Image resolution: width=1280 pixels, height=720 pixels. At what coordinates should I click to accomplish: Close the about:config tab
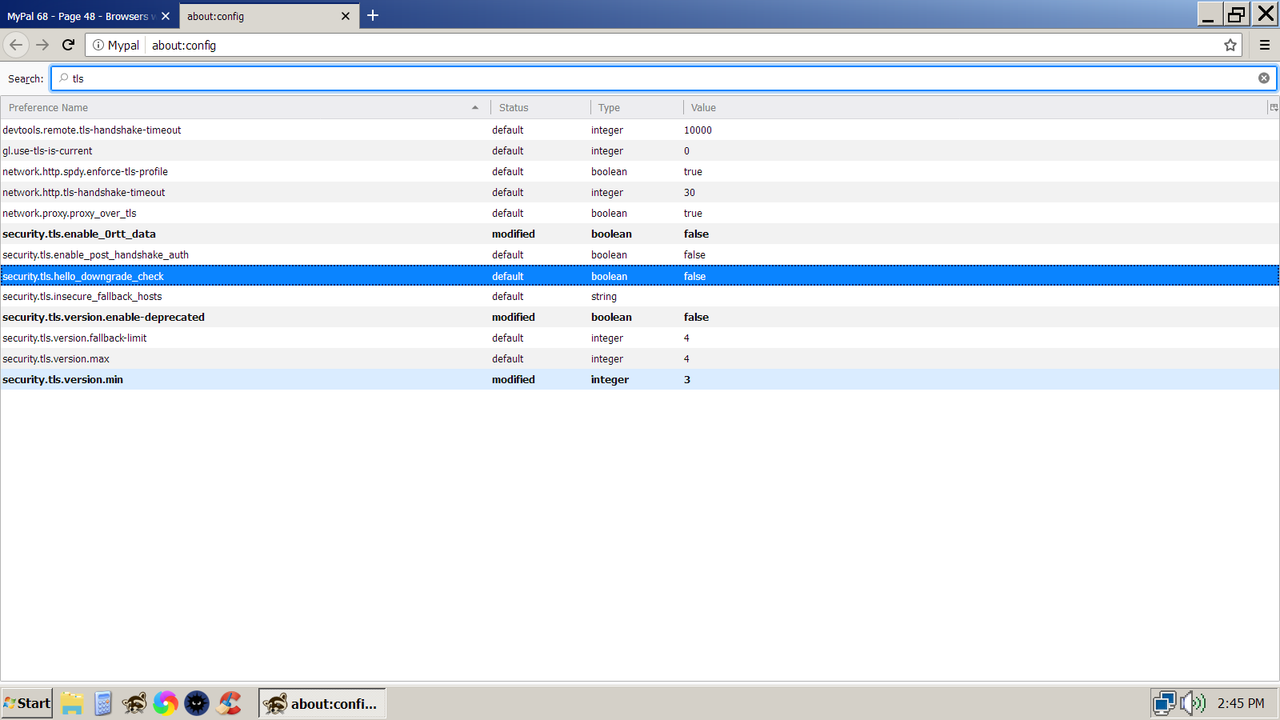pyautogui.click(x=346, y=16)
